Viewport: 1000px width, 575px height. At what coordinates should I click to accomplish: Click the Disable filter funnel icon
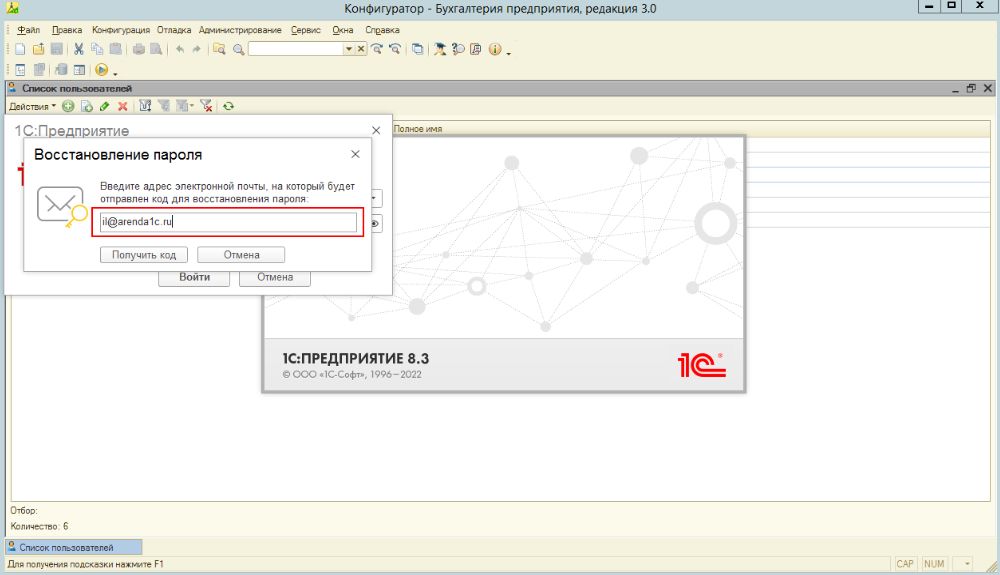(206, 106)
